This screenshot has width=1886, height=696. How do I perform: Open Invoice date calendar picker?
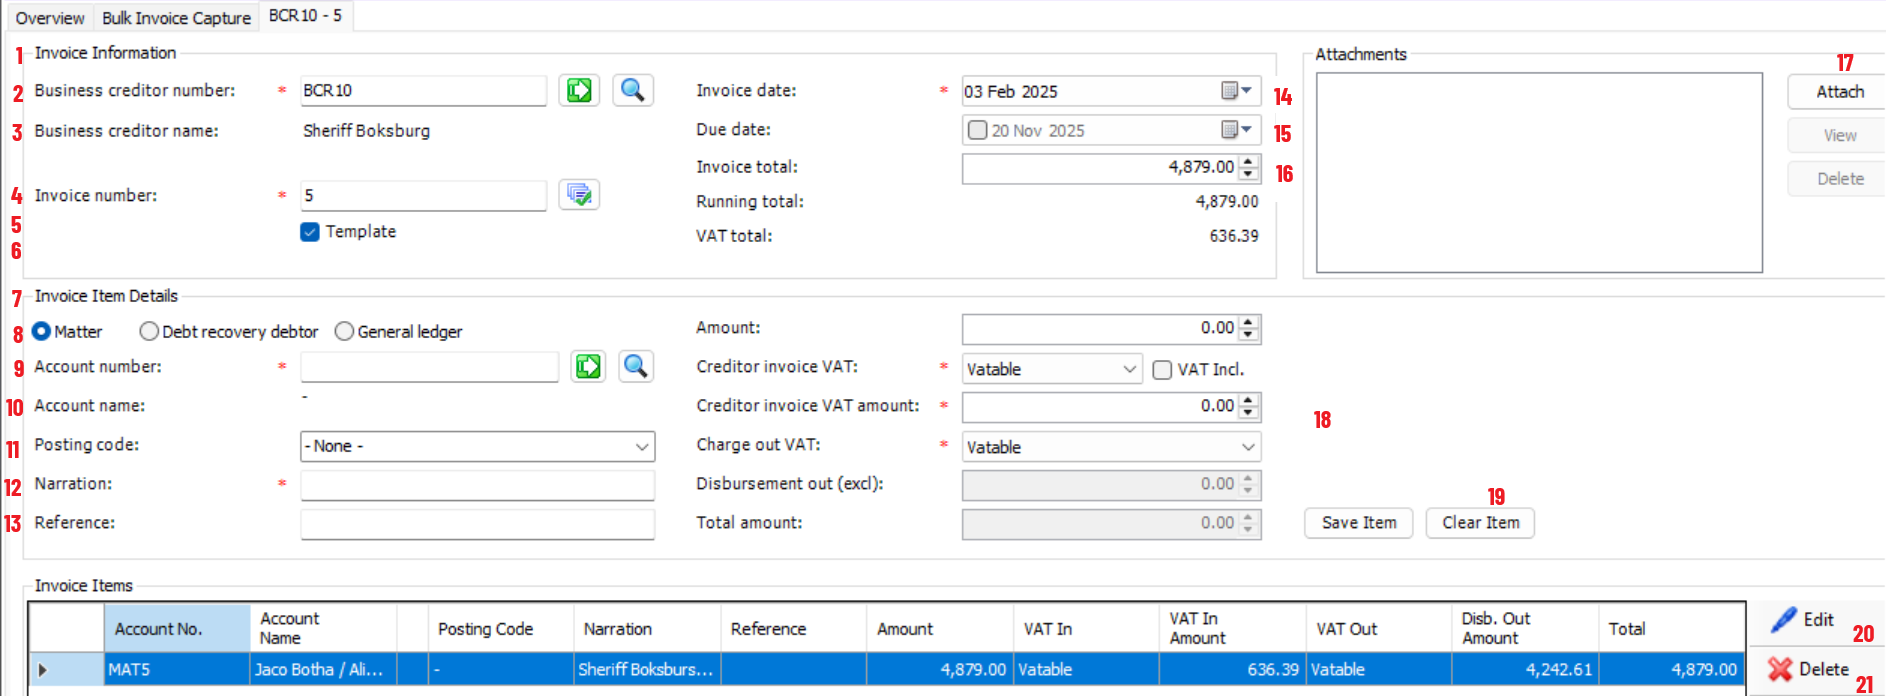pos(1236,91)
